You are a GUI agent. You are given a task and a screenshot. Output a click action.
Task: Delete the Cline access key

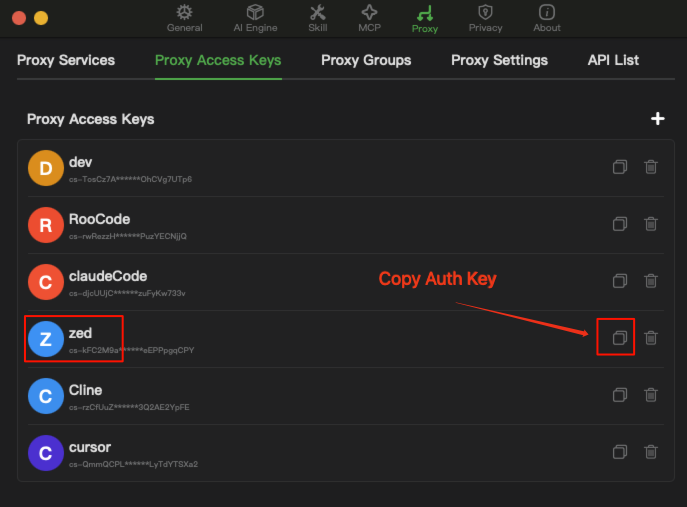click(651, 395)
